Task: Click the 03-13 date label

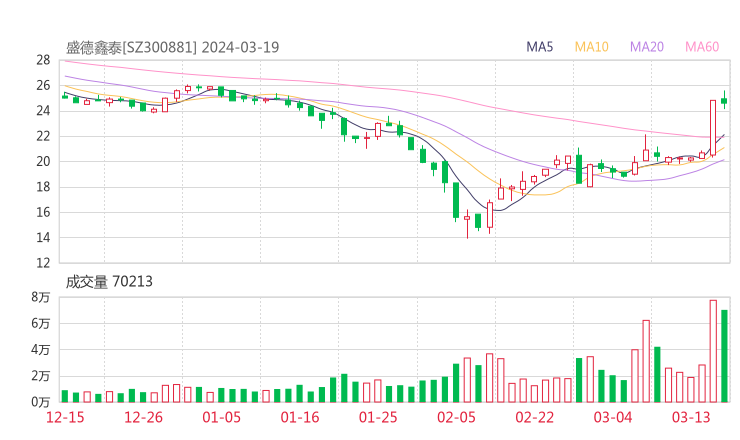Action: coord(691,417)
